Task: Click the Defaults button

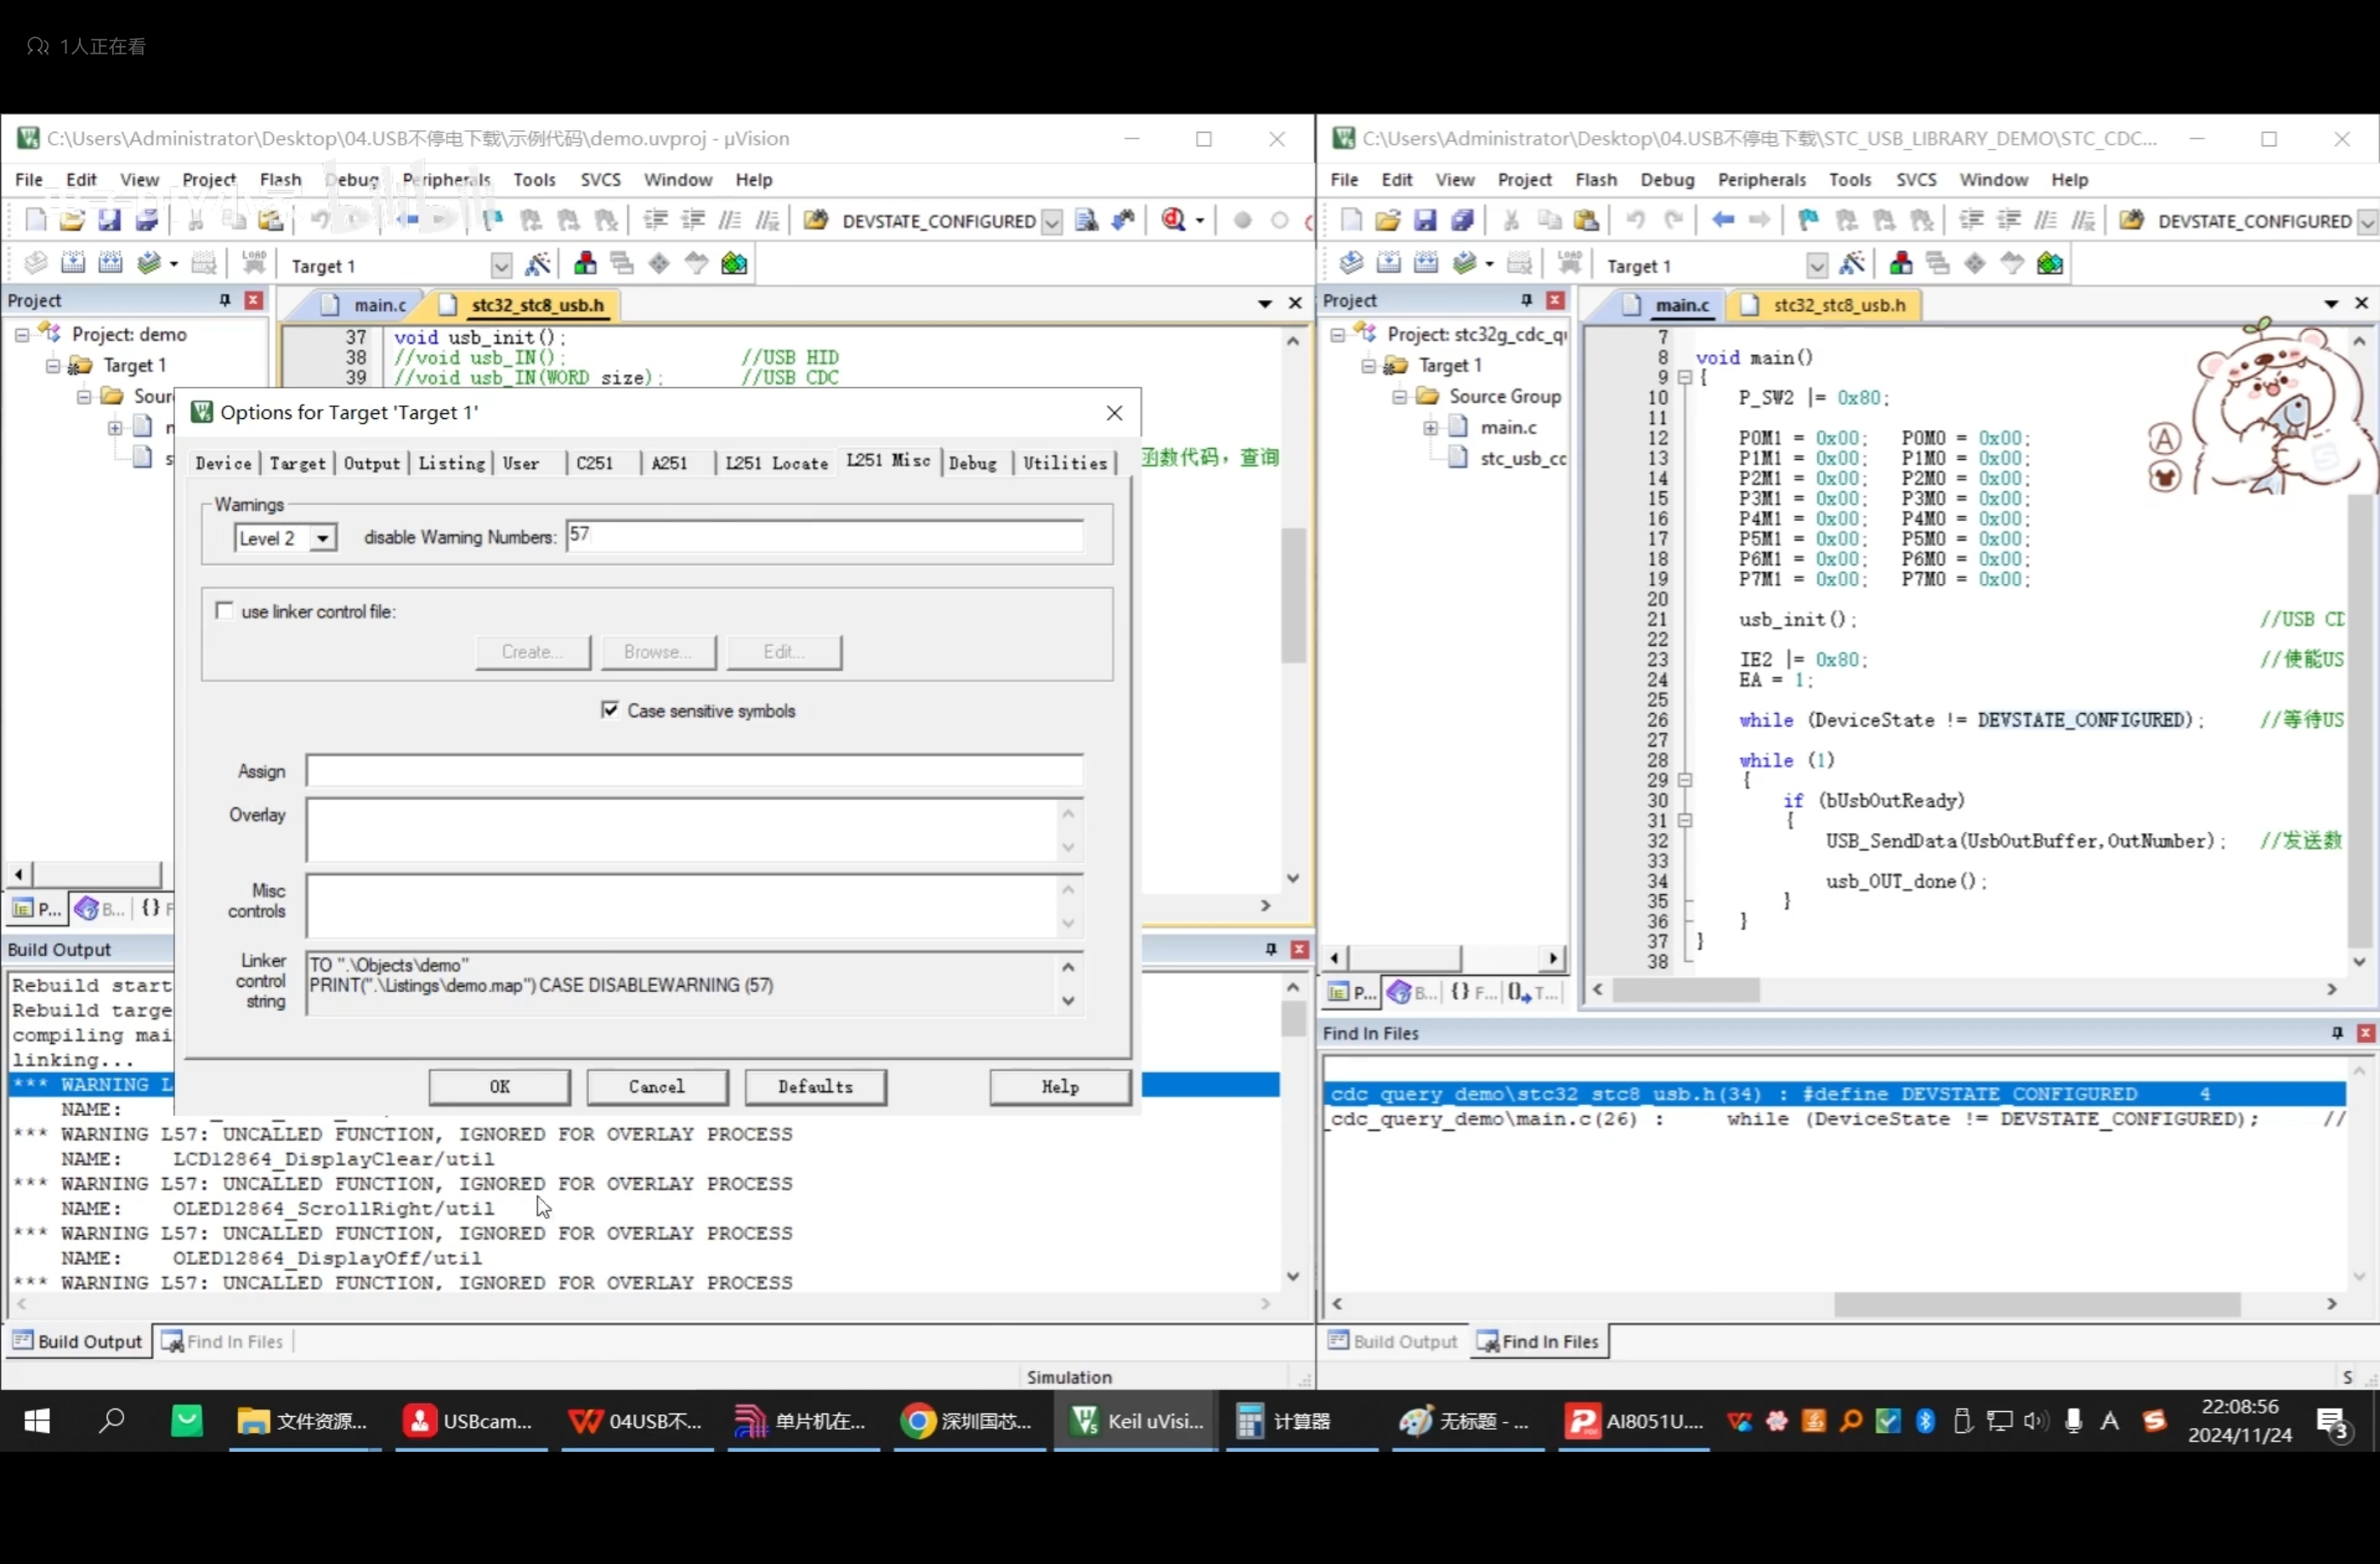Action: [815, 1087]
